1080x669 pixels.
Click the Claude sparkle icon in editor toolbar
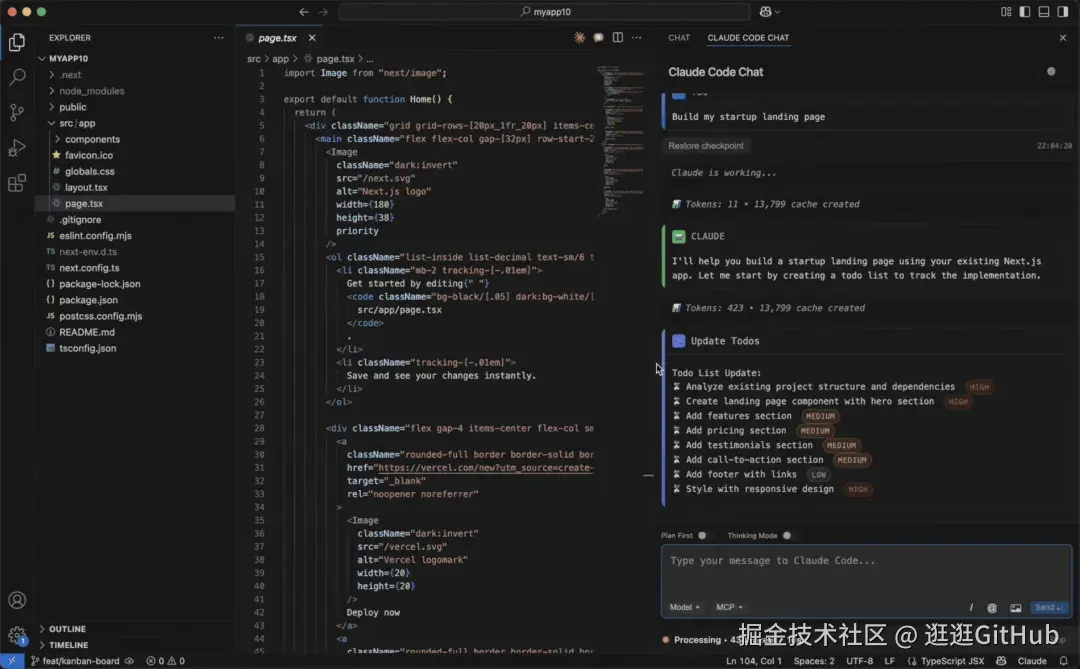[579, 38]
